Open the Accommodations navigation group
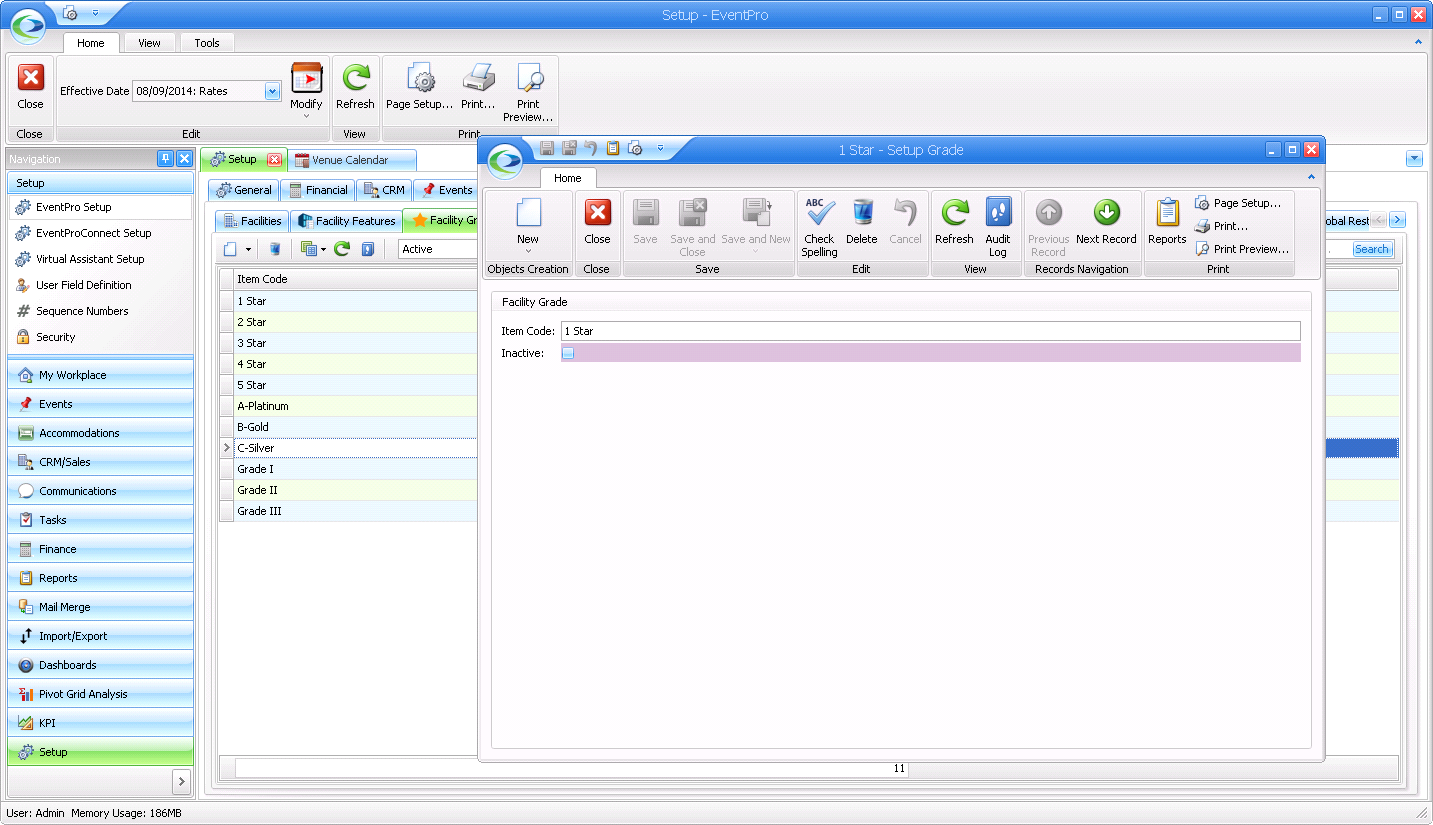Viewport: 1433px width, 825px height. point(100,433)
